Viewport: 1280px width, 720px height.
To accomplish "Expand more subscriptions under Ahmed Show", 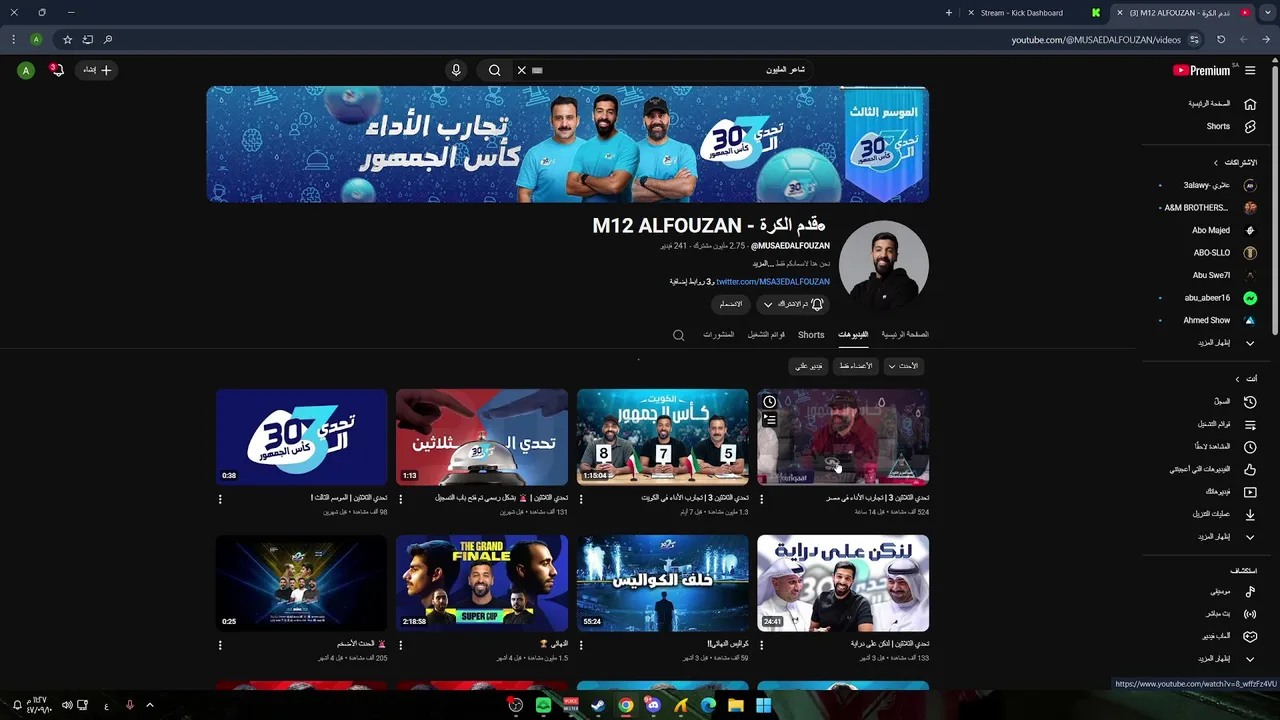I will pos(1226,343).
